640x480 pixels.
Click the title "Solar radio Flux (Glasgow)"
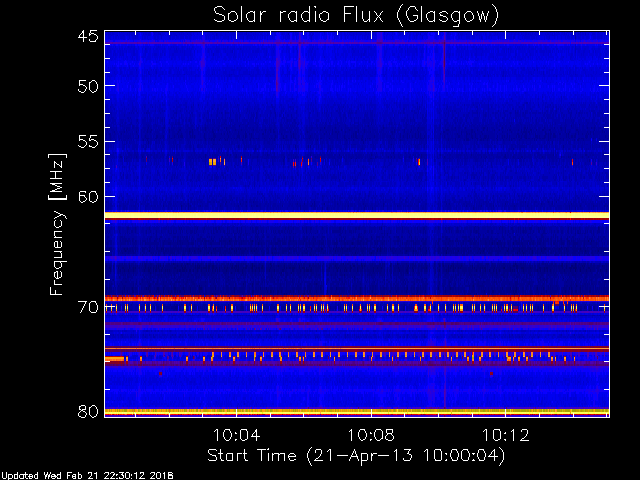click(356, 16)
